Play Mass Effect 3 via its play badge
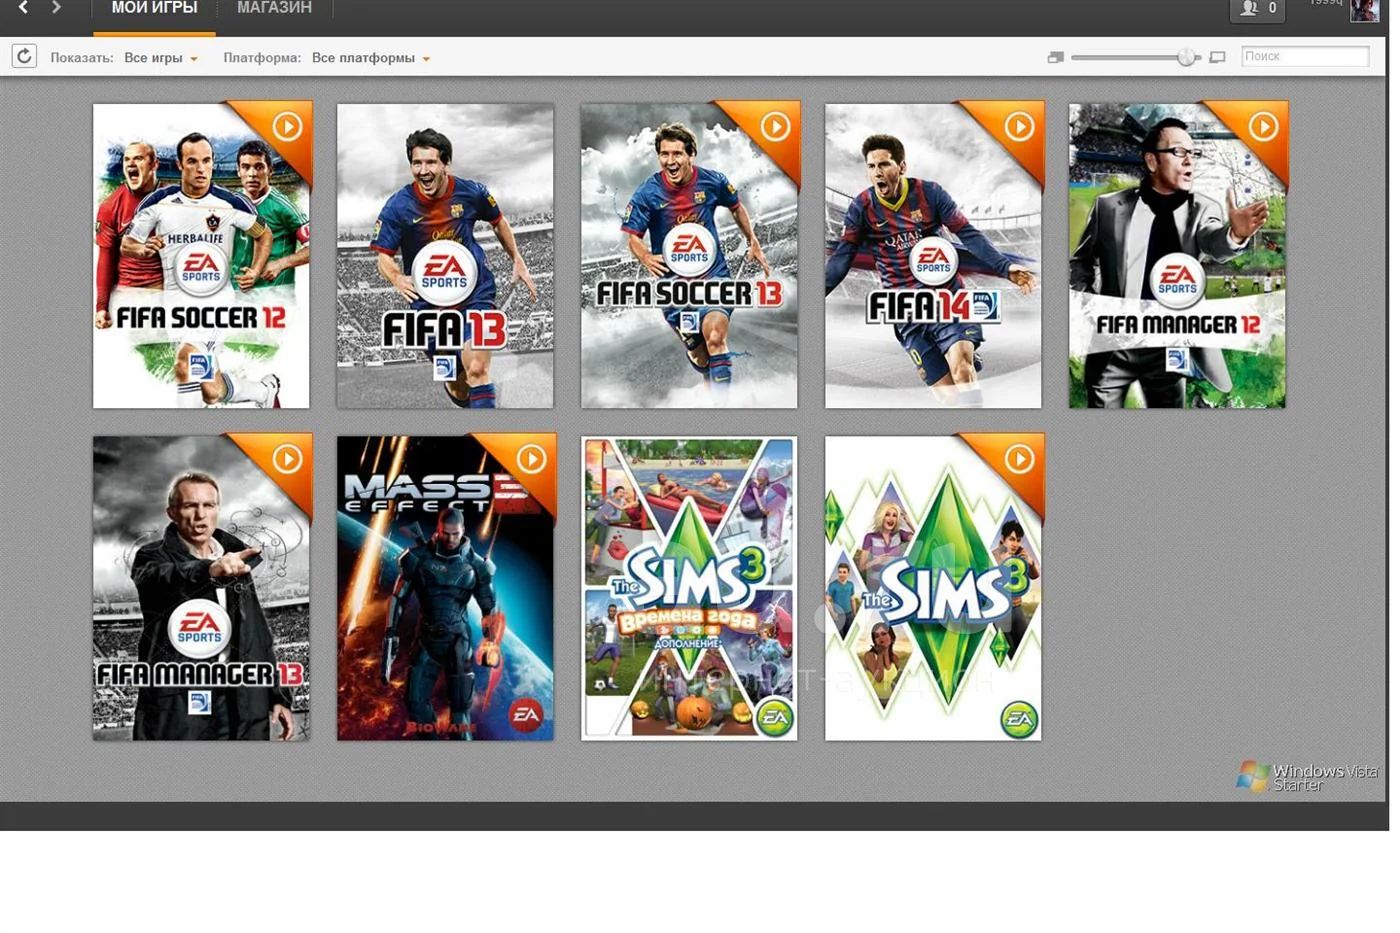The image size is (1400, 933). click(x=532, y=459)
